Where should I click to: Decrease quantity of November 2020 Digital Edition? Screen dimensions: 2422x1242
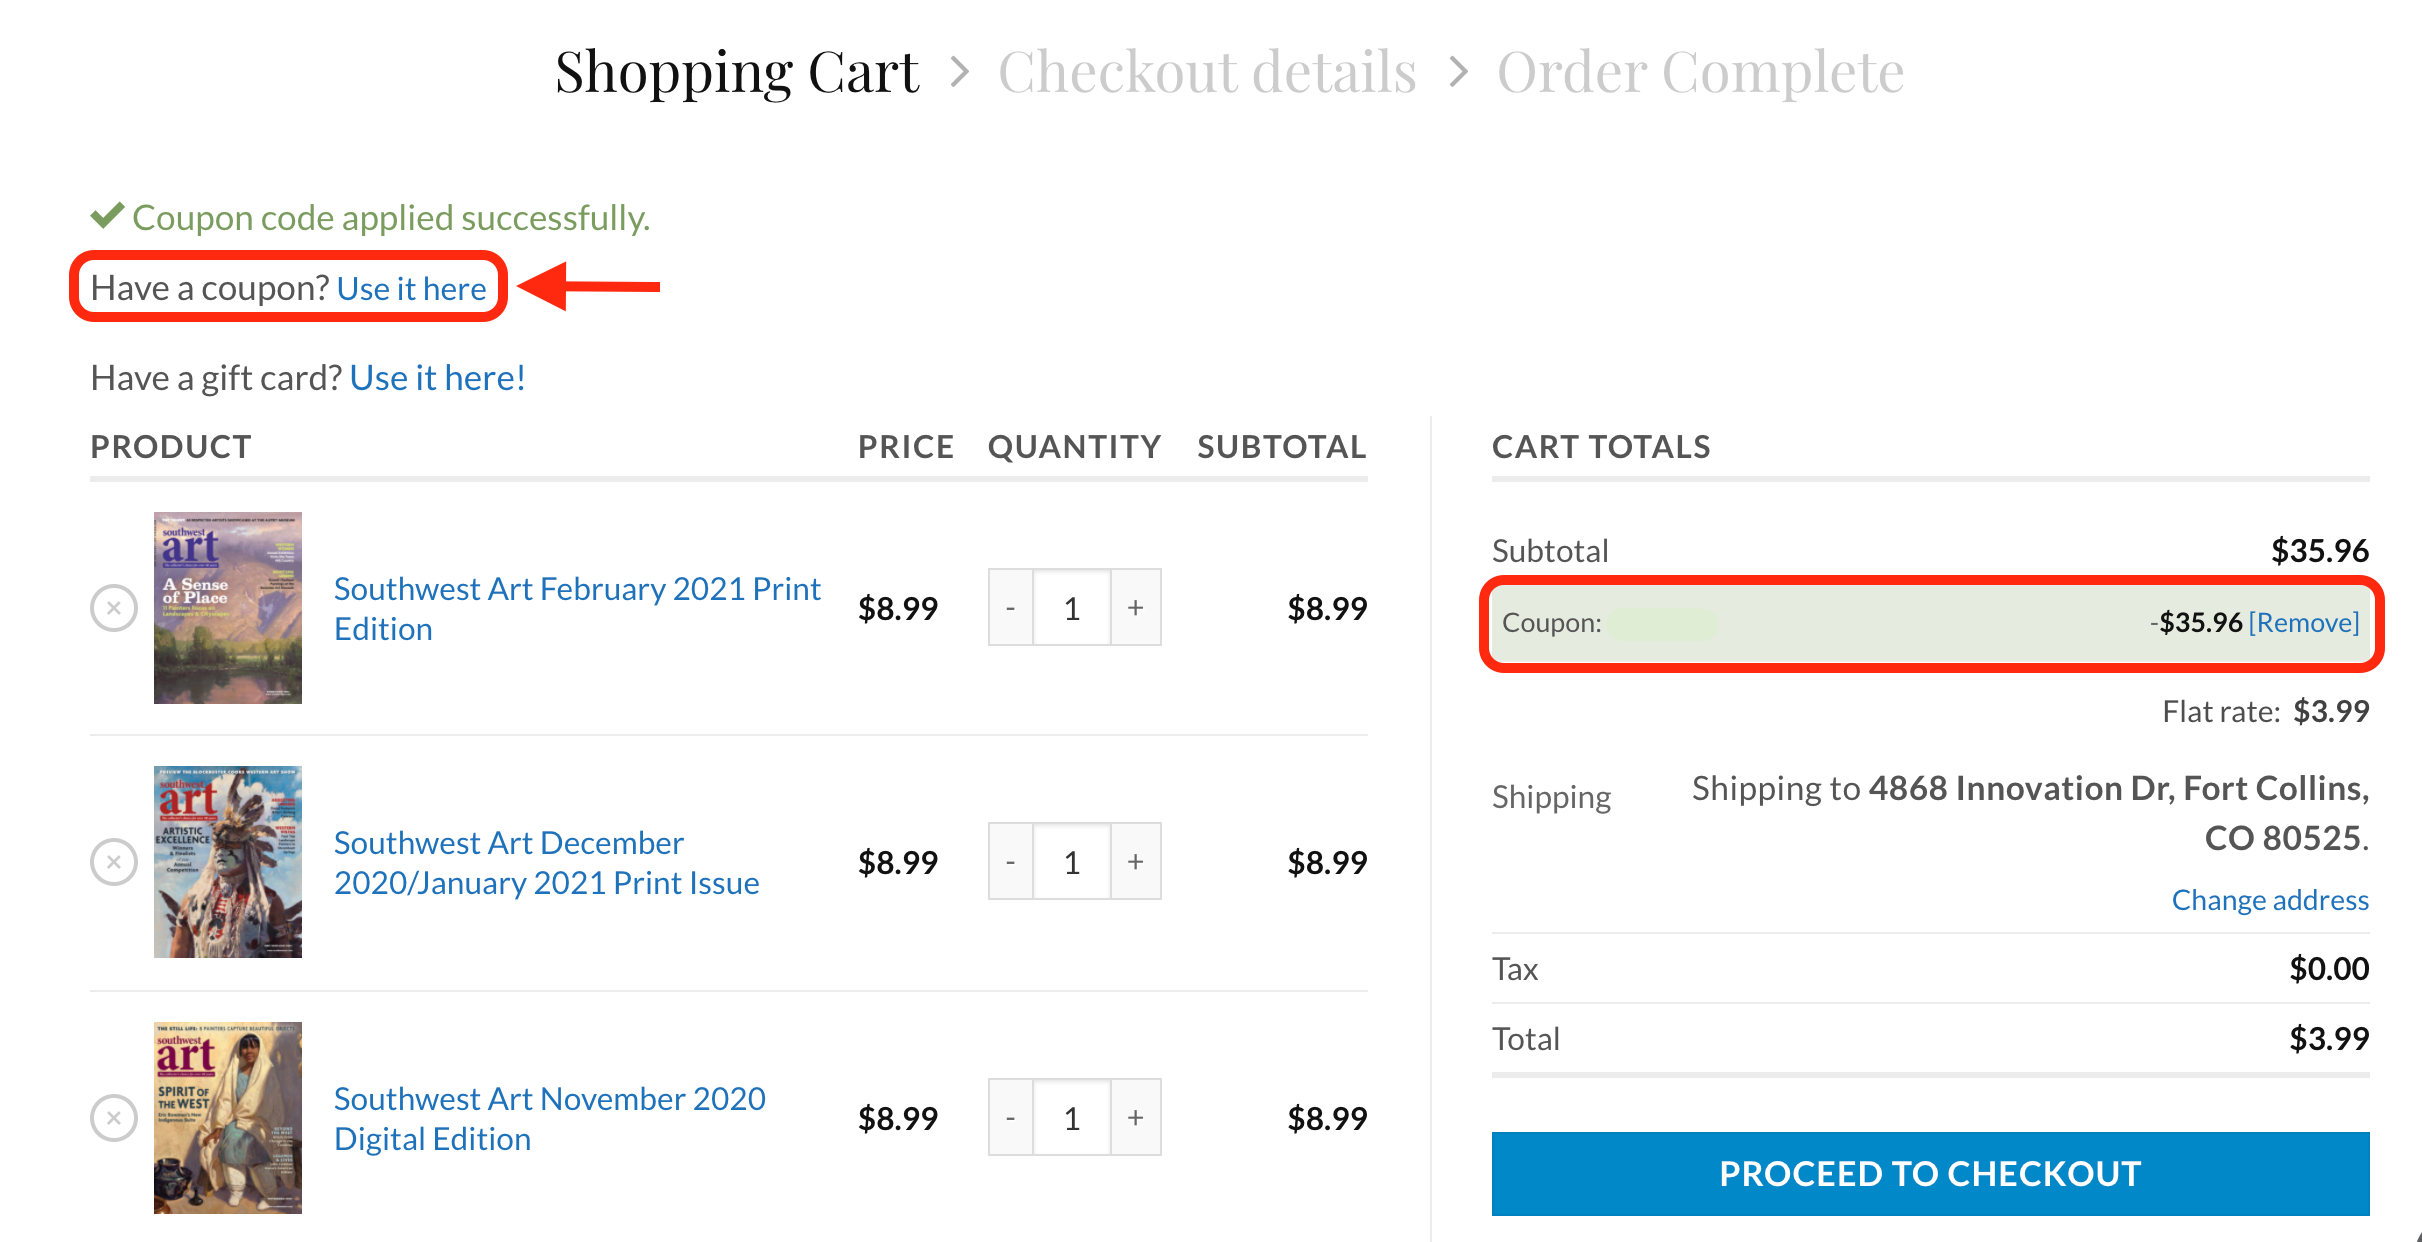[1011, 1118]
